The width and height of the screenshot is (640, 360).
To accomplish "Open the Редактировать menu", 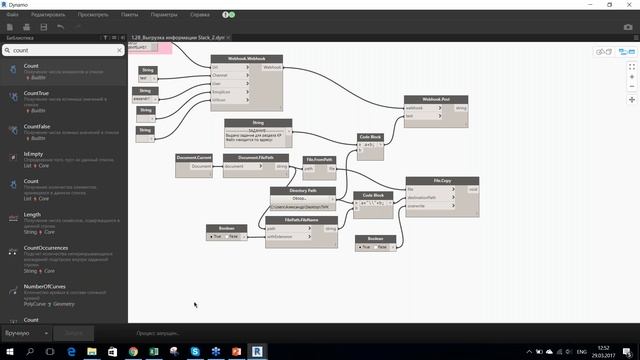I will [x=48, y=15].
